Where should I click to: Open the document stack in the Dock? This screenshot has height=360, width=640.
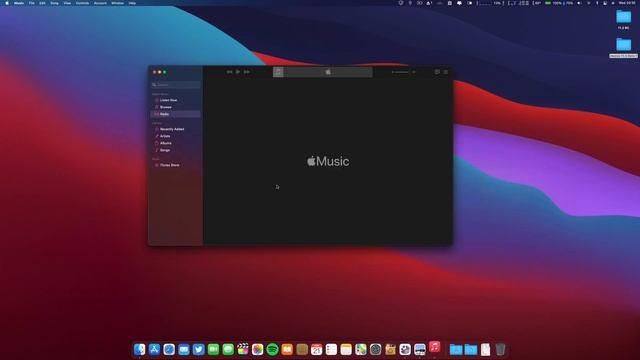485,349
